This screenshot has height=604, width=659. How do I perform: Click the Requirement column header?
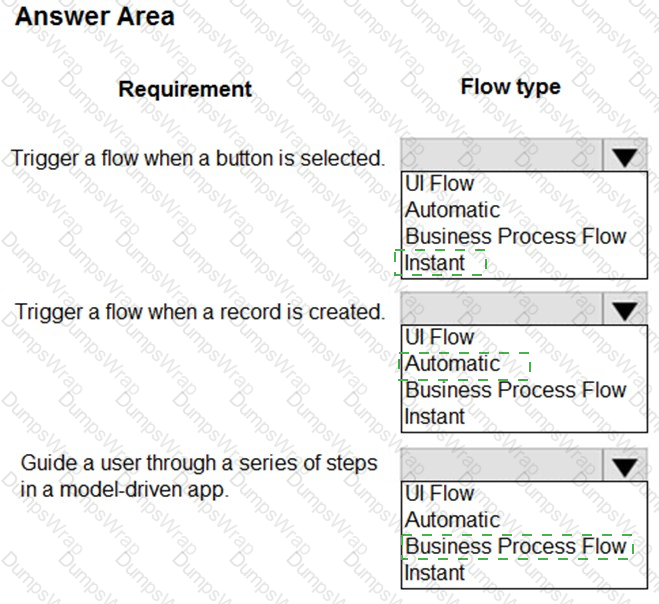[185, 89]
